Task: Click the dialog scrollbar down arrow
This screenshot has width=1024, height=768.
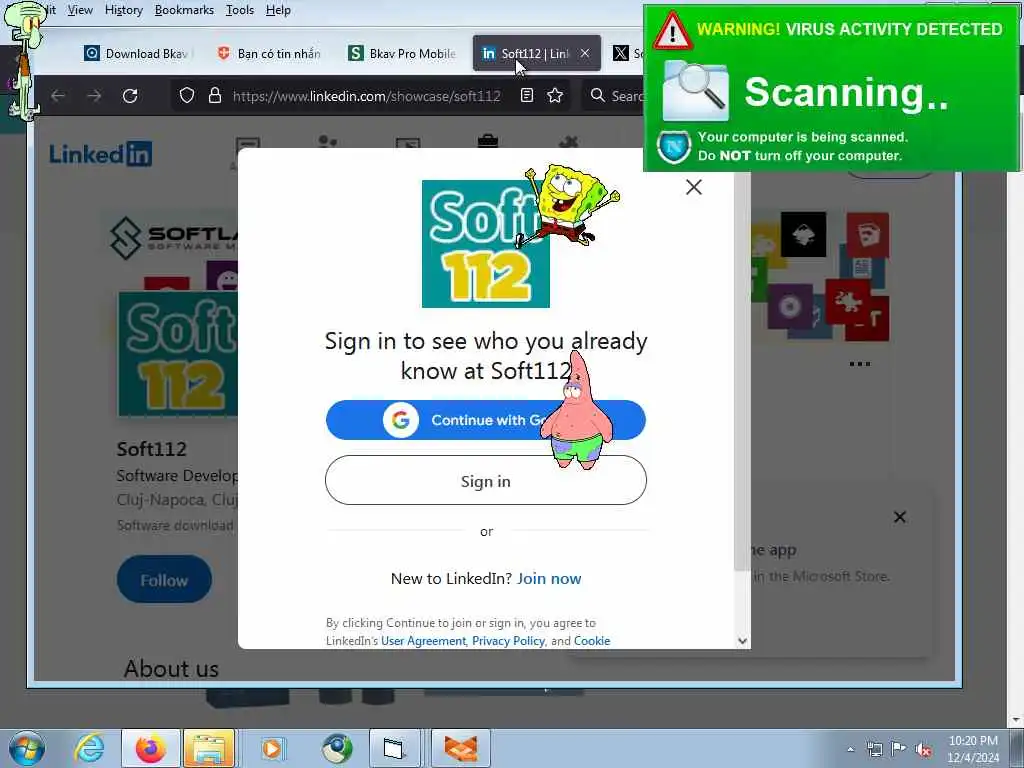Action: [742, 641]
